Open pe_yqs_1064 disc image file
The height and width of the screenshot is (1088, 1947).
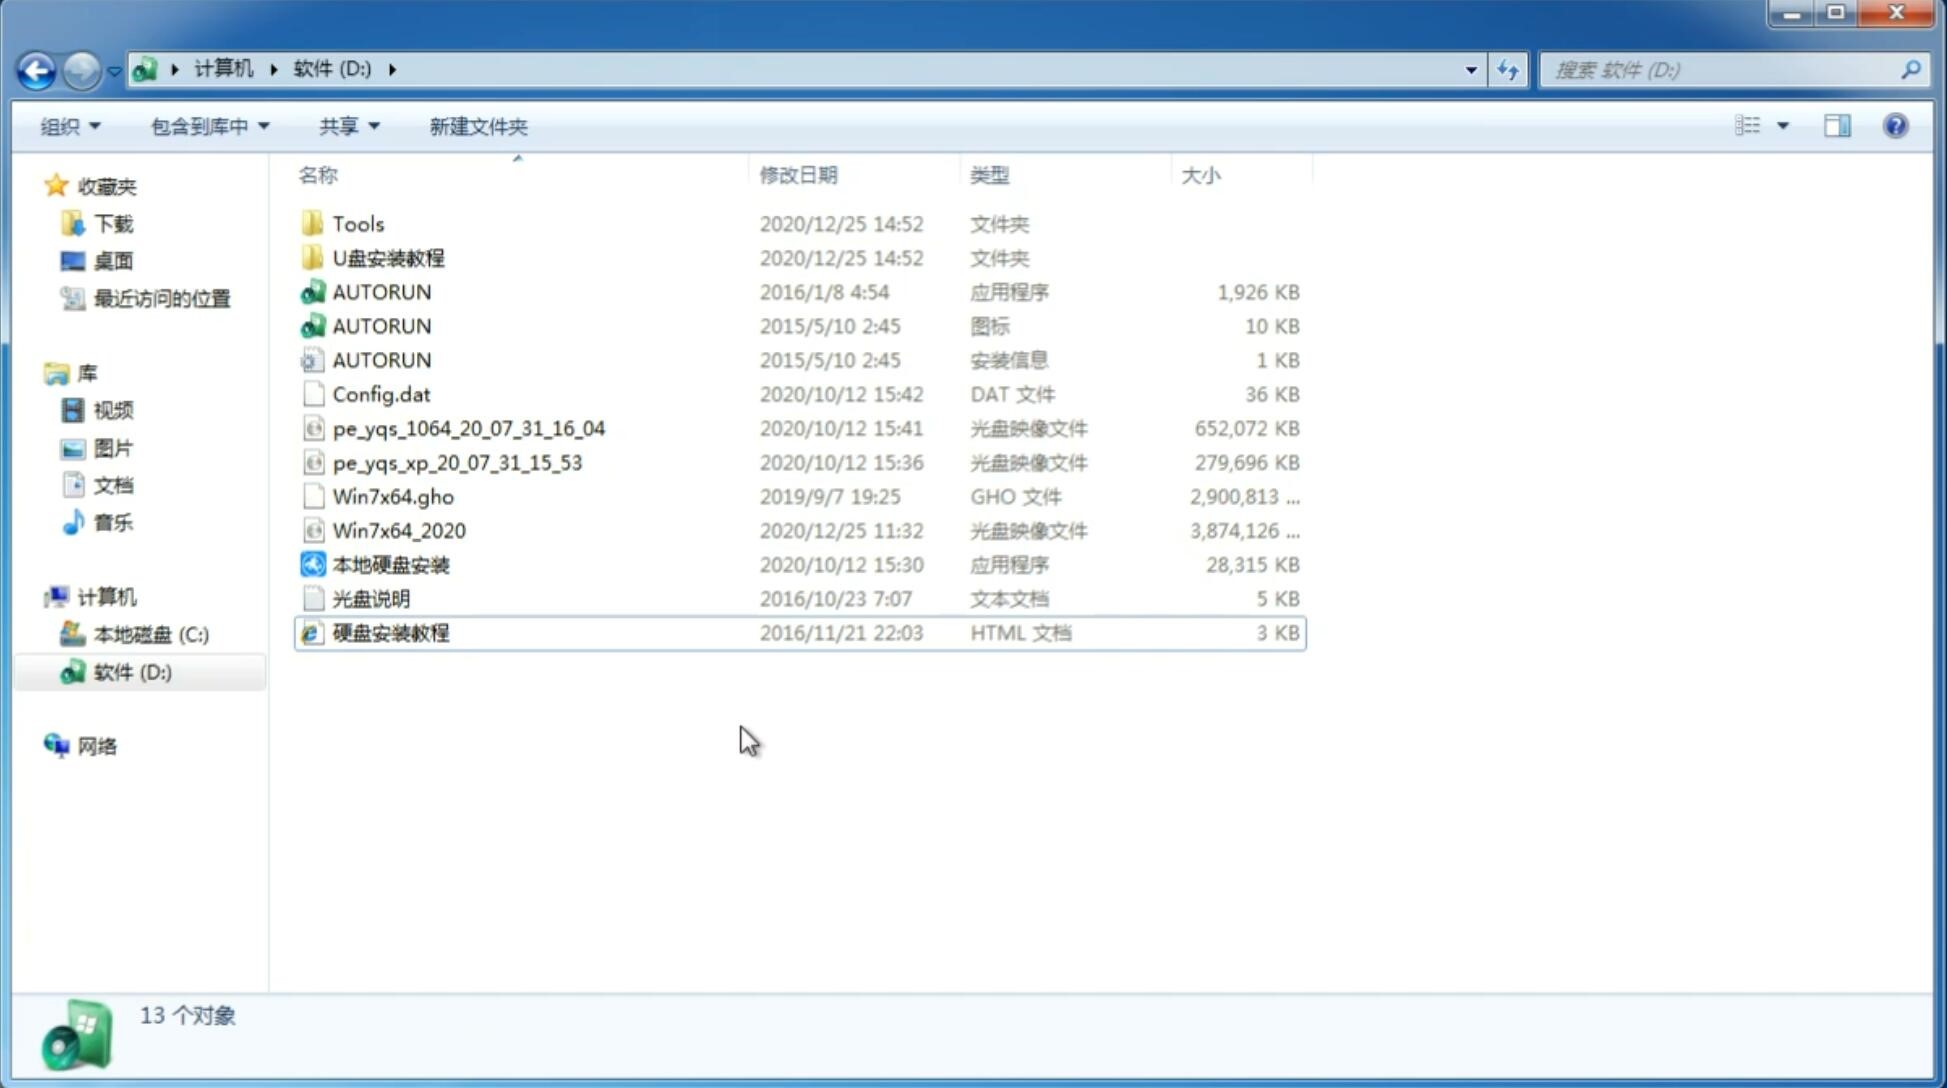[x=469, y=428]
